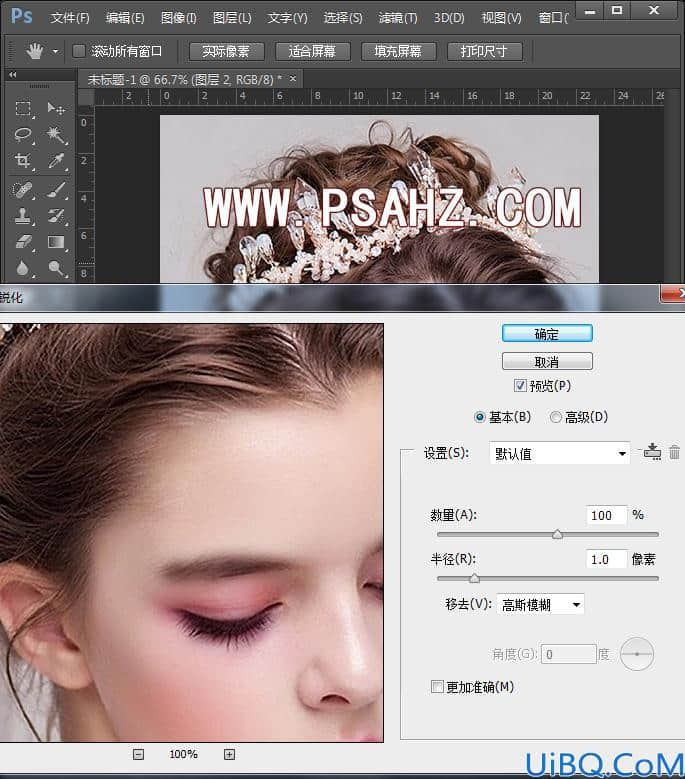Click the 填充屏幕 button

(398, 51)
